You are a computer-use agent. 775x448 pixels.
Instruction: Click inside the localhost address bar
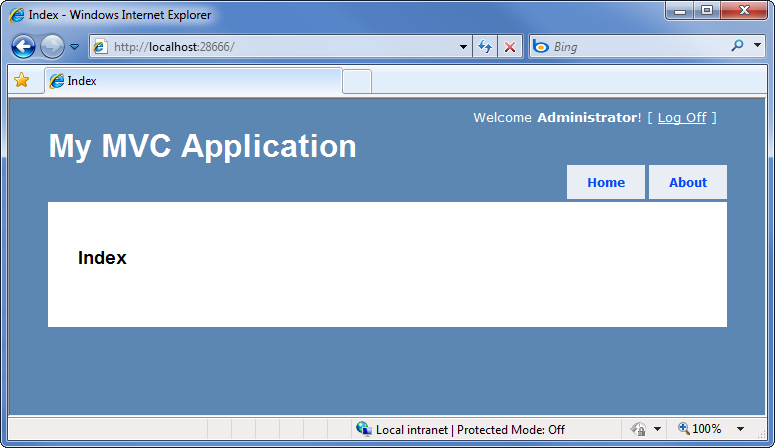[x=280, y=47]
